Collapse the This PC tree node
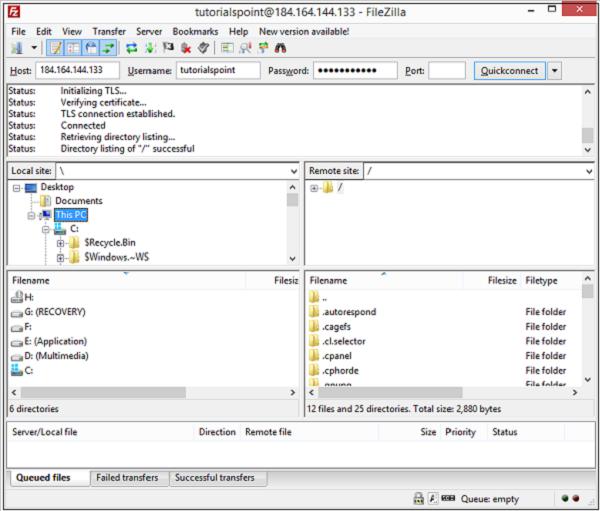Screen dimensions: 600x511 coord(31,216)
